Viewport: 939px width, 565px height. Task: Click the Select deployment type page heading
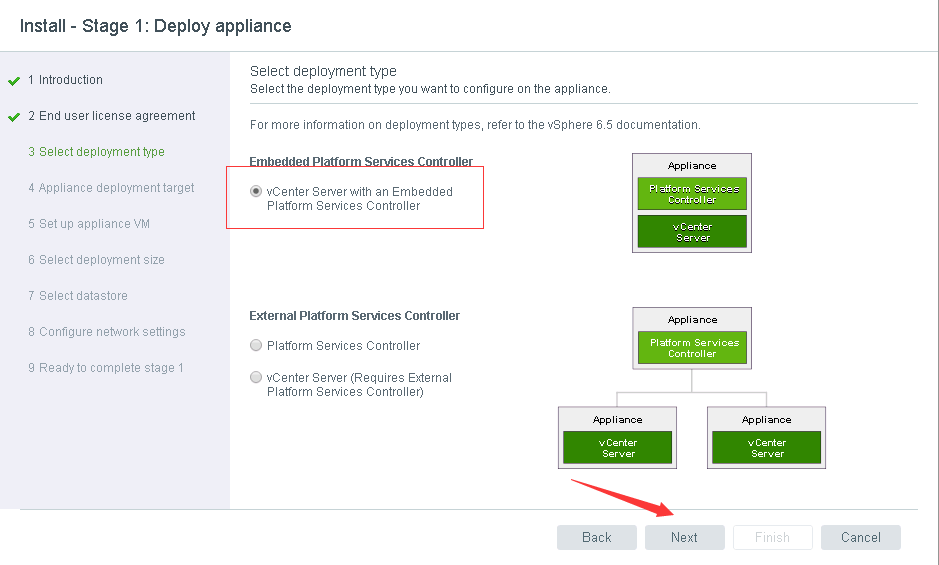pos(323,71)
